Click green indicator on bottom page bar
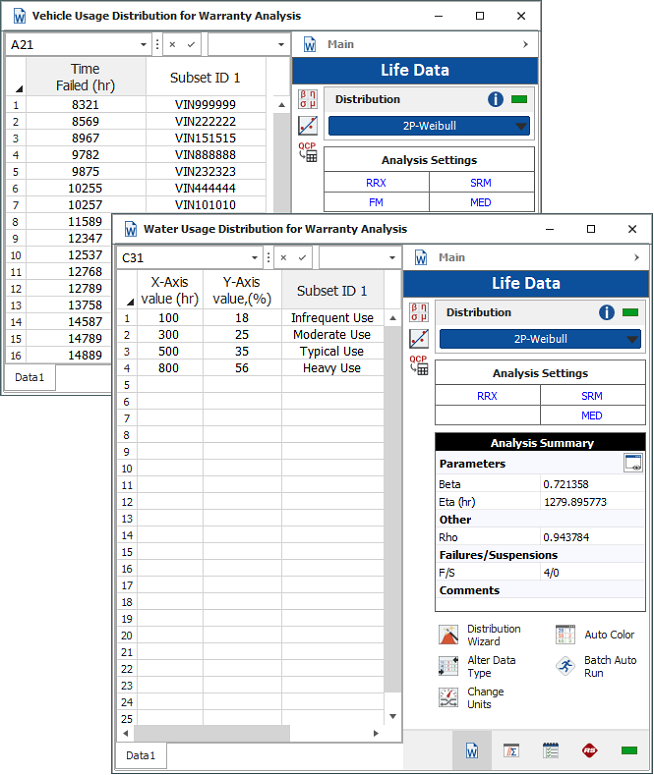The image size is (654, 775). pos(629,750)
